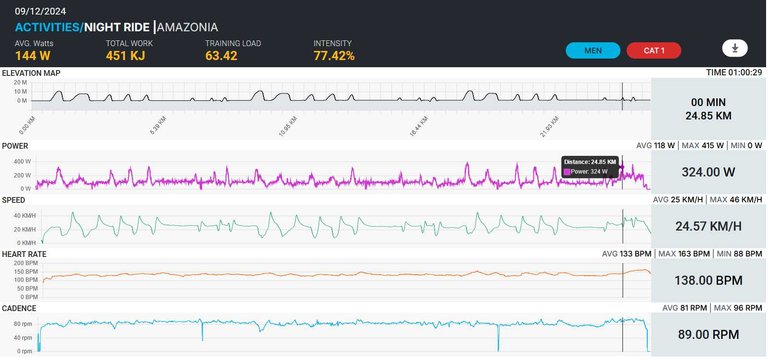Select the CAT 1 red pill
Screen dimensions: 768x362
tap(653, 50)
